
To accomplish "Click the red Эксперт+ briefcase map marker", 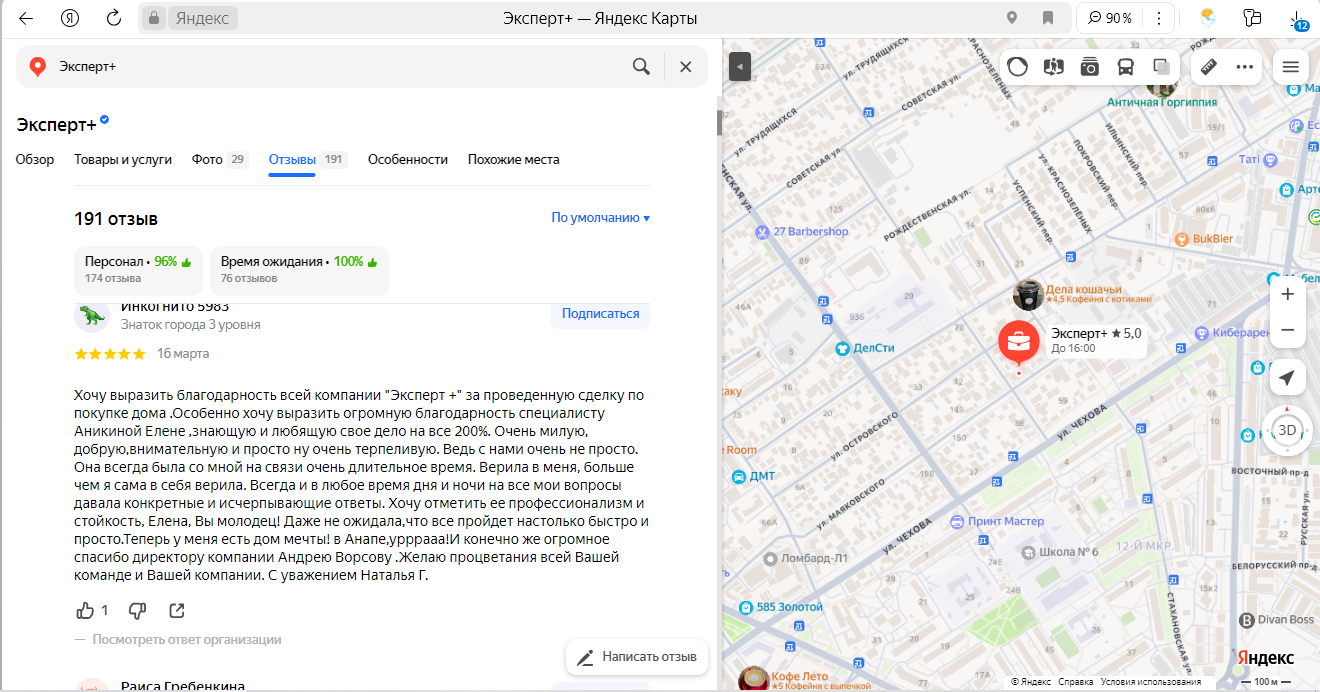I will [x=1019, y=342].
